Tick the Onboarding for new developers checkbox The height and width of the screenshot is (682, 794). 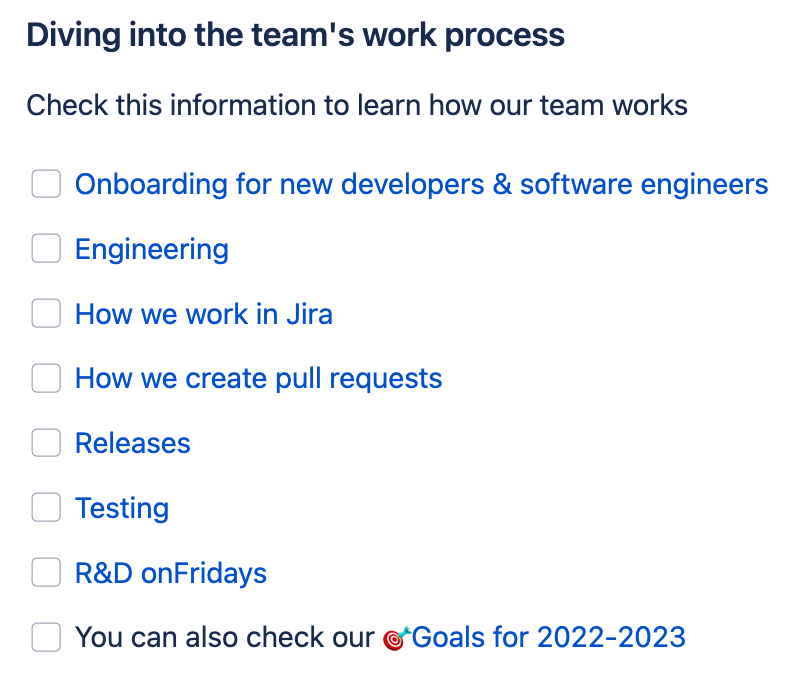(x=46, y=183)
